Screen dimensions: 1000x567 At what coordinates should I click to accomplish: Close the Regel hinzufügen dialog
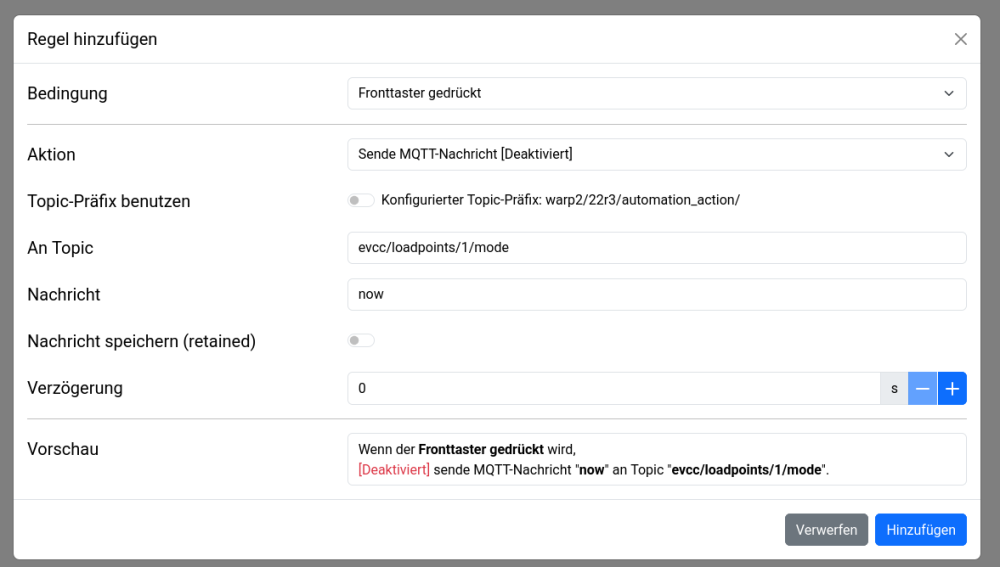tap(960, 39)
